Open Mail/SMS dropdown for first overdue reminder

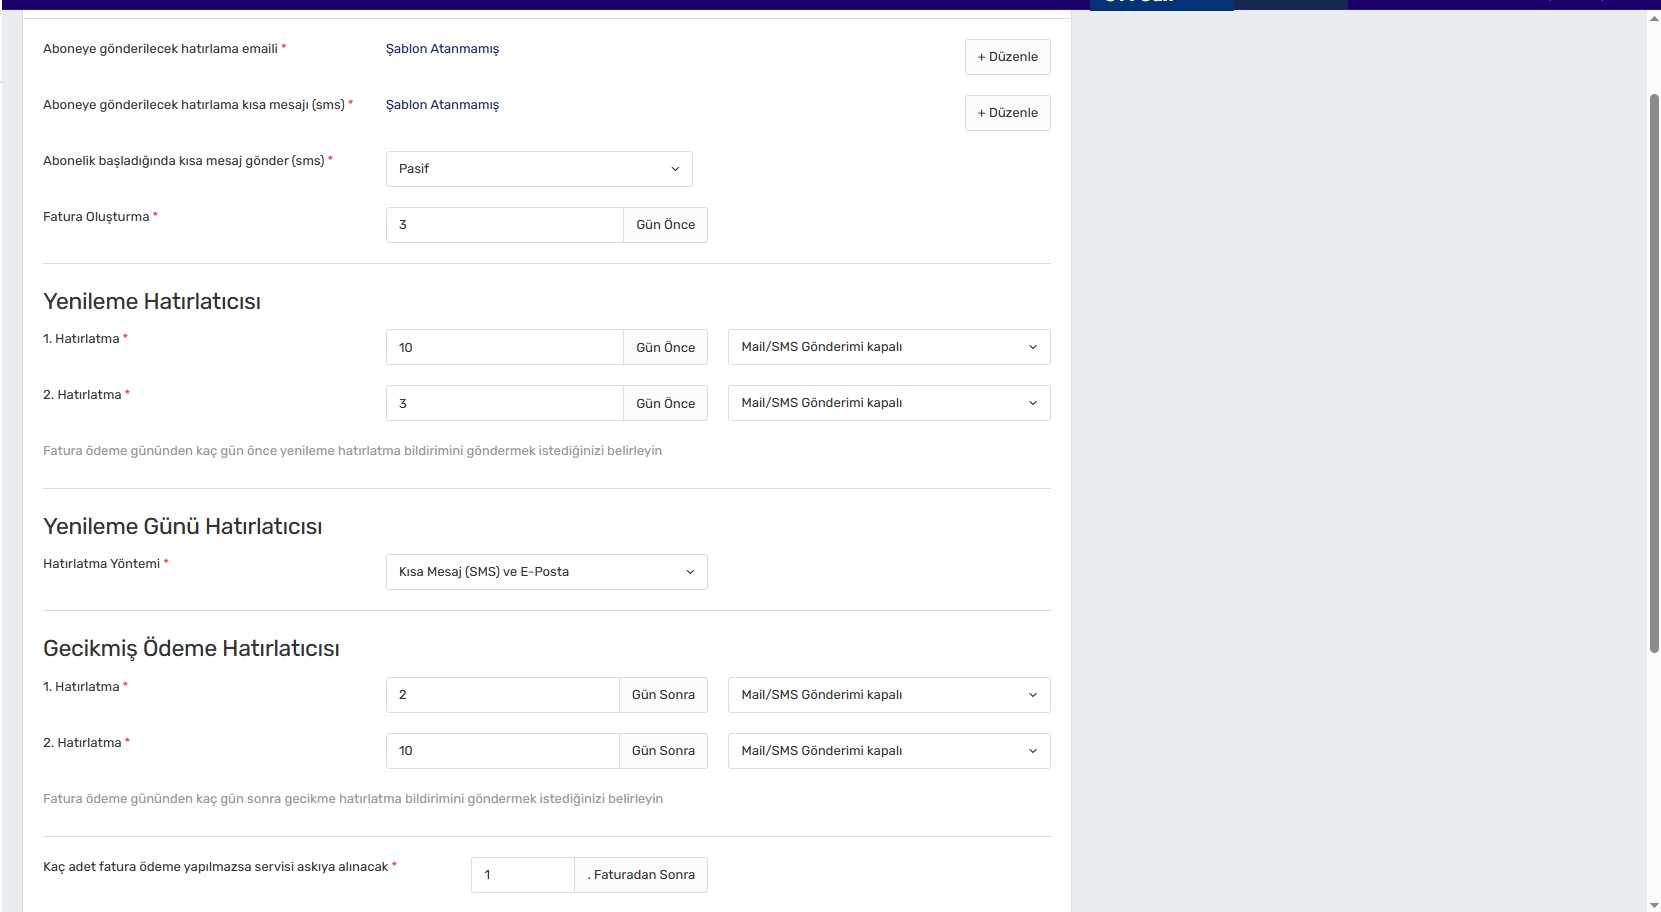(888, 695)
